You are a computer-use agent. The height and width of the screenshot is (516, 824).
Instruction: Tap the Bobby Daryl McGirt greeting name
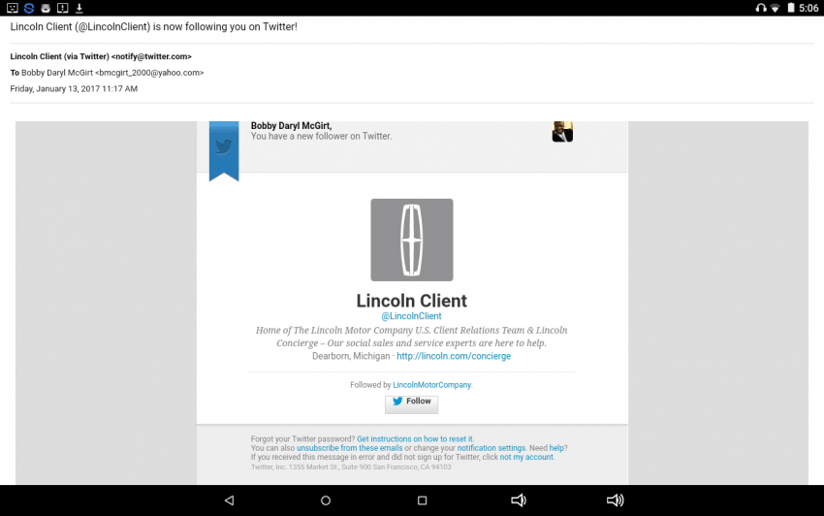click(291, 126)
